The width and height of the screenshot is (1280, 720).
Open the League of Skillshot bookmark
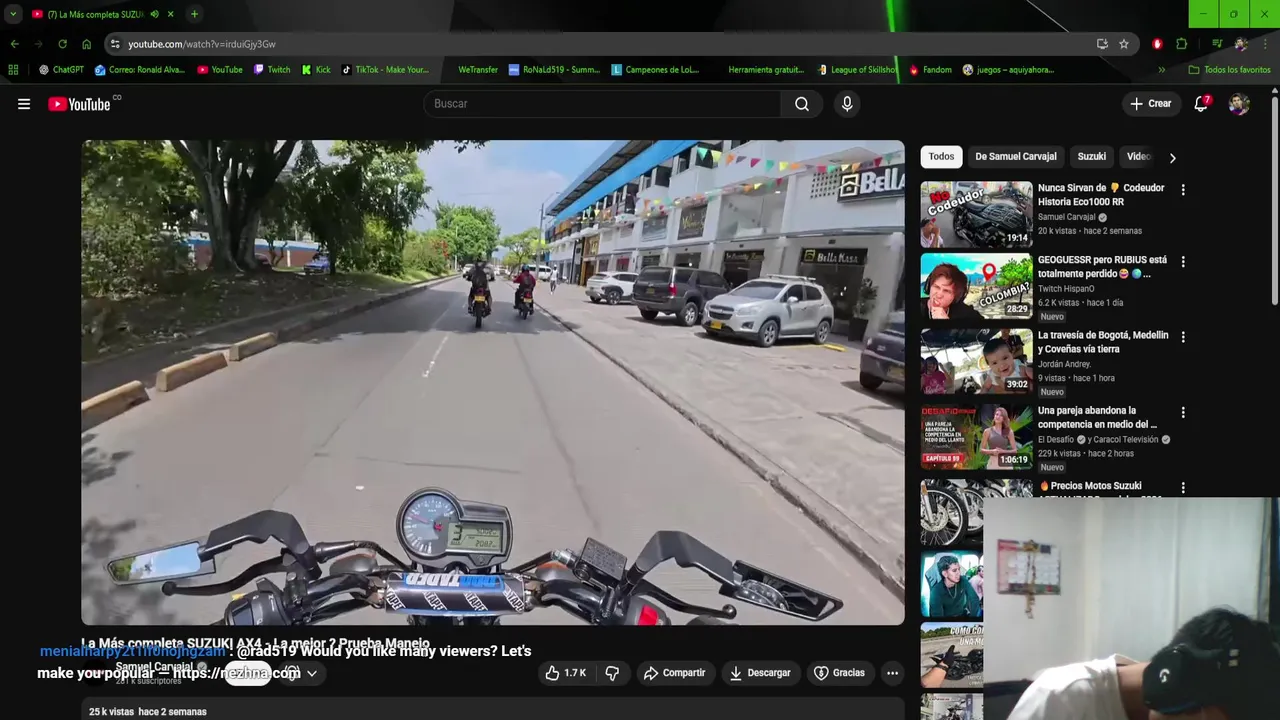(856, 70)
